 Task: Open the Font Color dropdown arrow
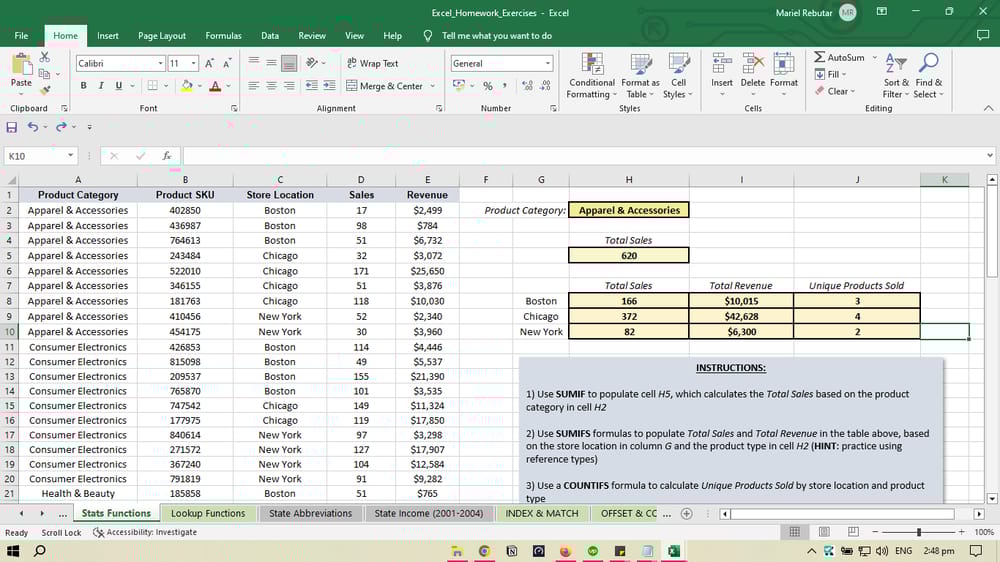(228, 85)
